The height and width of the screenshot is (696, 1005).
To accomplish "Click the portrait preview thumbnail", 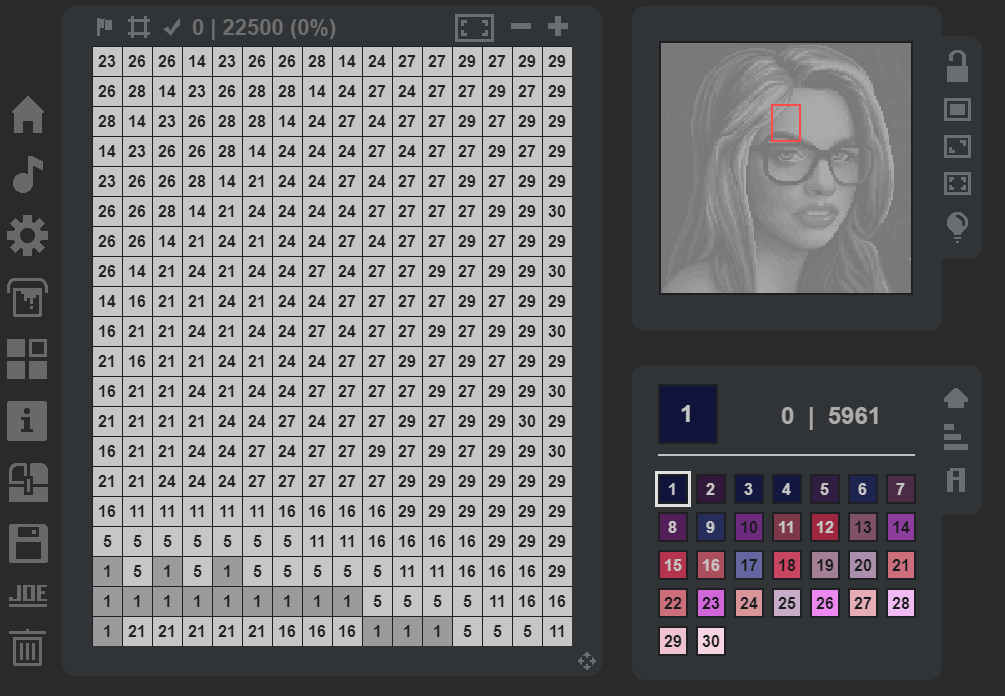I will [786, 168].
